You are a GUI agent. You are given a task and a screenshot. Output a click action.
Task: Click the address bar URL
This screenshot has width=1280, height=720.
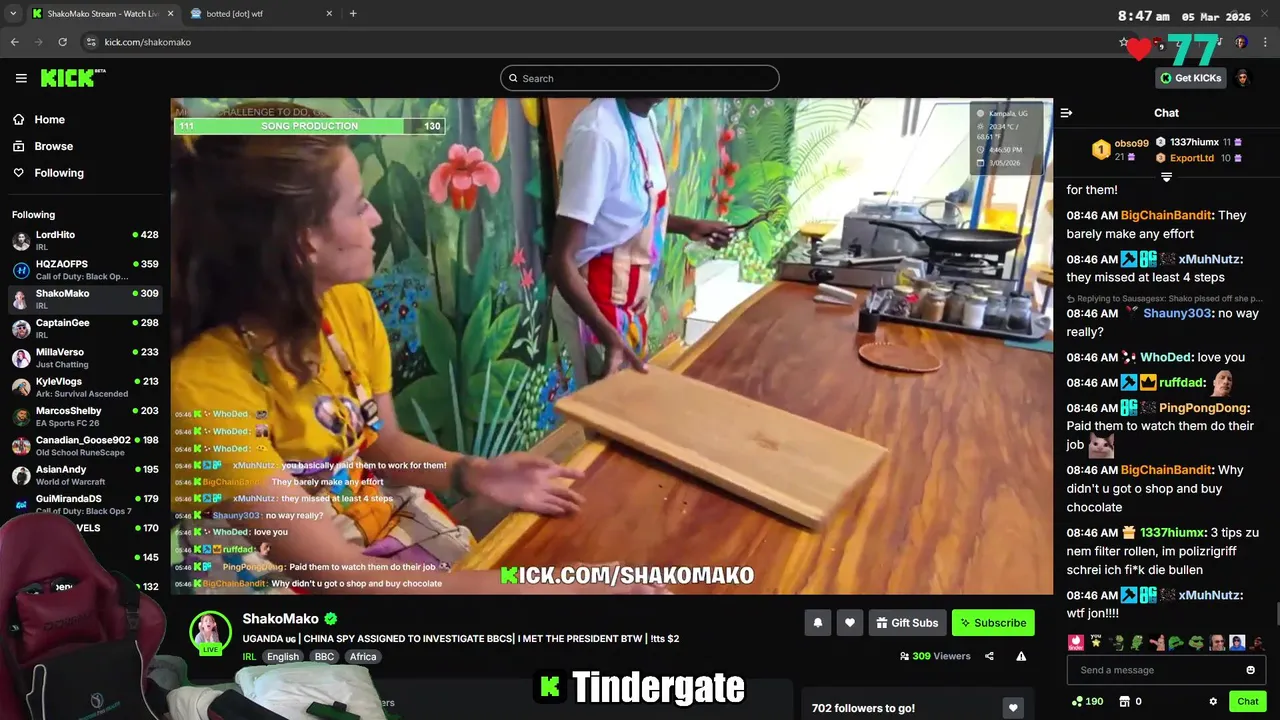coord(148,42)
